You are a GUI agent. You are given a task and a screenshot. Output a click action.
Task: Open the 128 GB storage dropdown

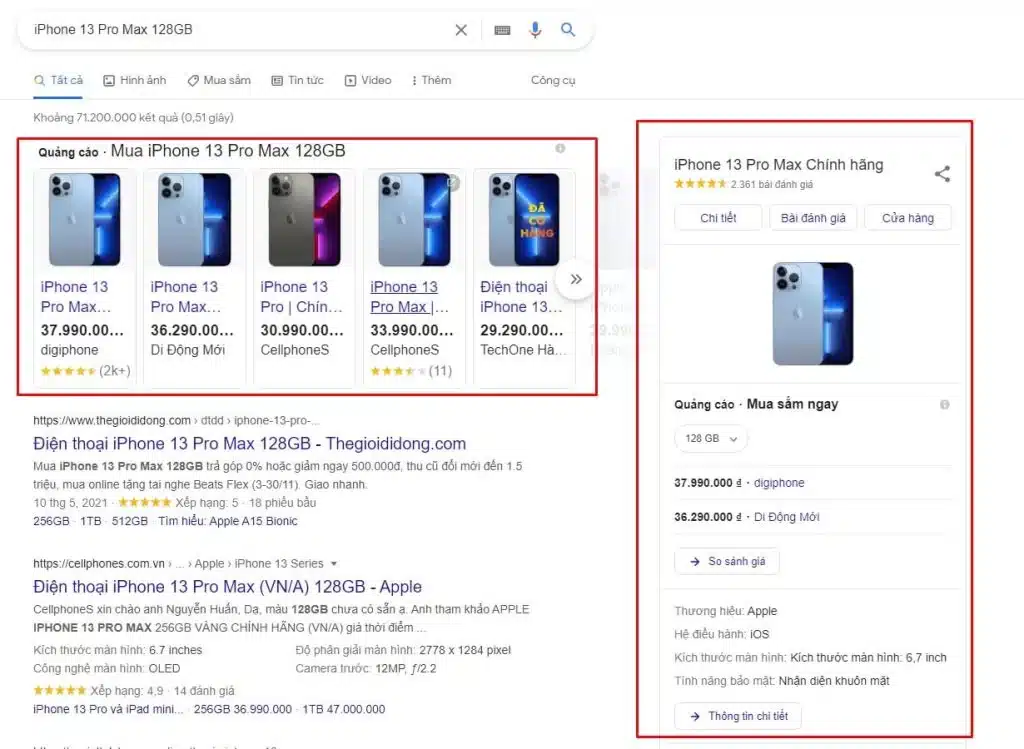[711, 439]
